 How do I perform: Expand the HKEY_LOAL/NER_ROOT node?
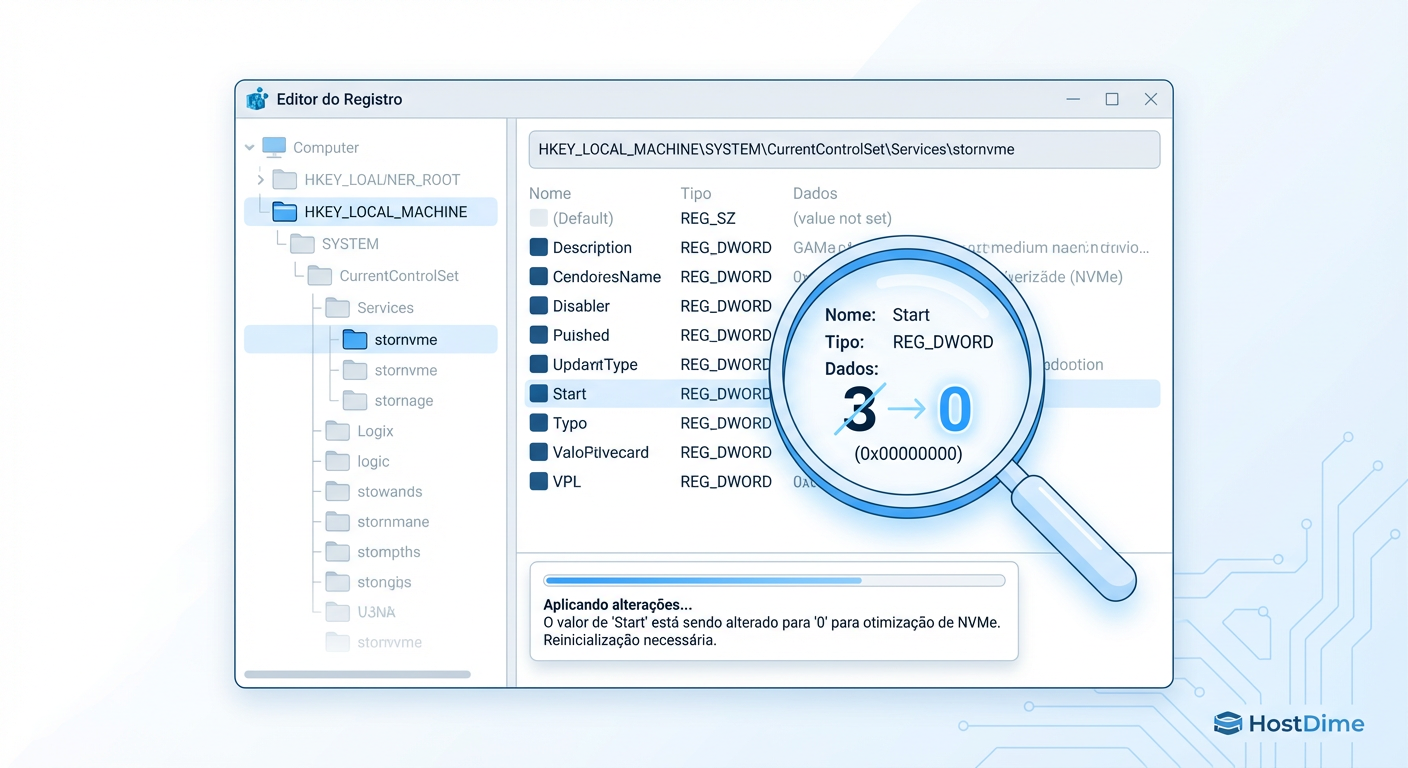coord(261,179)
